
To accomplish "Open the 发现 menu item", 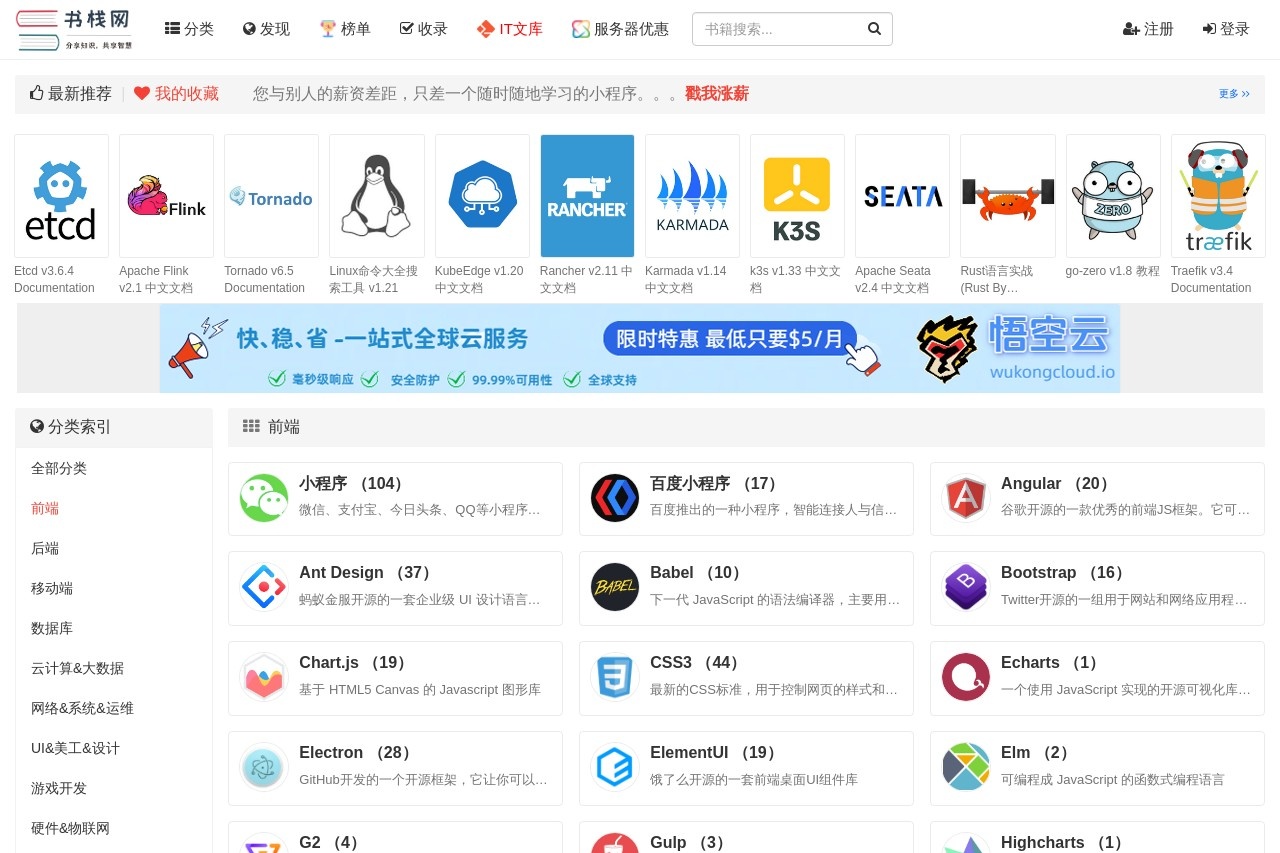I will pos(266,29).
